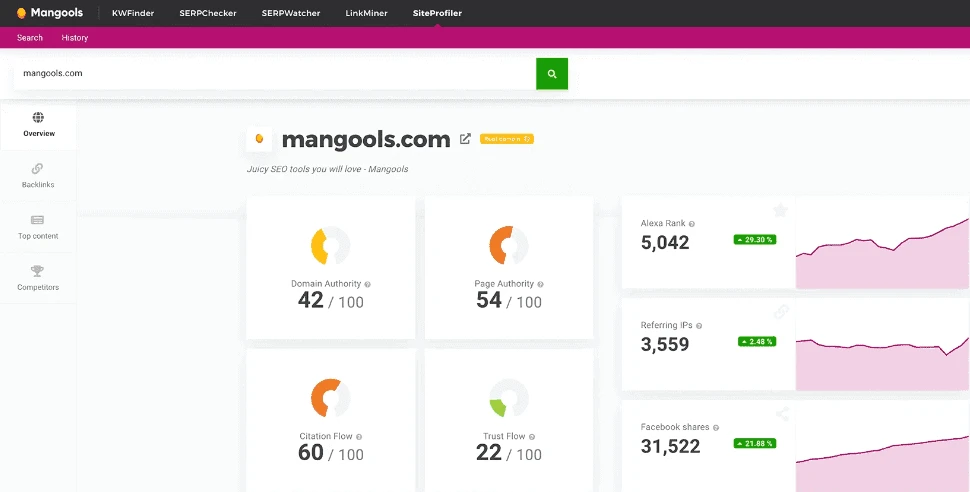Viewport: 970px width, 492px height.
Task: Click 'Juicy SEO tools you will love' description
Action: [327, 169]
